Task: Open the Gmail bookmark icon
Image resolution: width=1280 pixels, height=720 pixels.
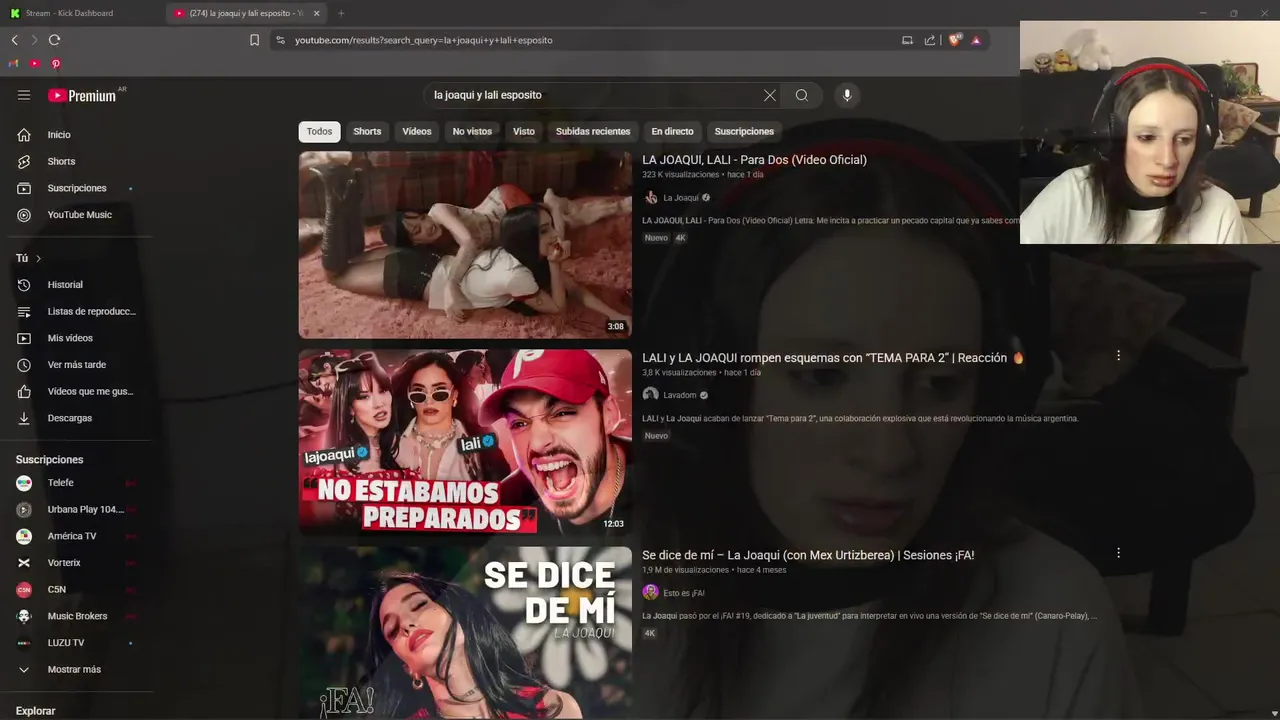Action: [x=13, y=63]
